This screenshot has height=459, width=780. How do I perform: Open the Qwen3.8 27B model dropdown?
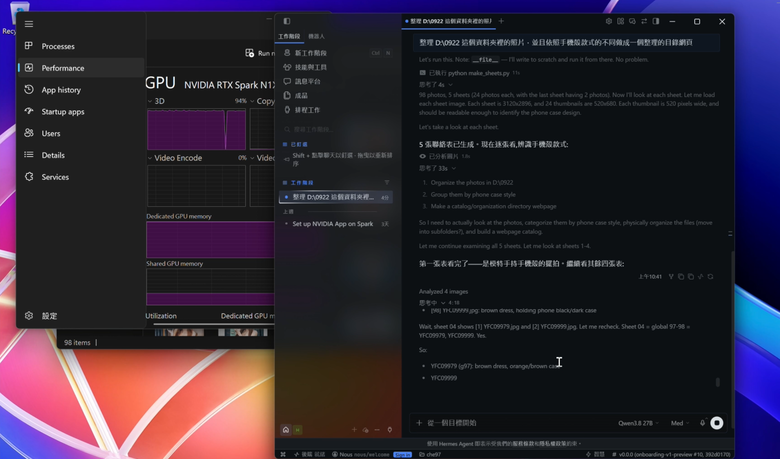tap(638, 423)
